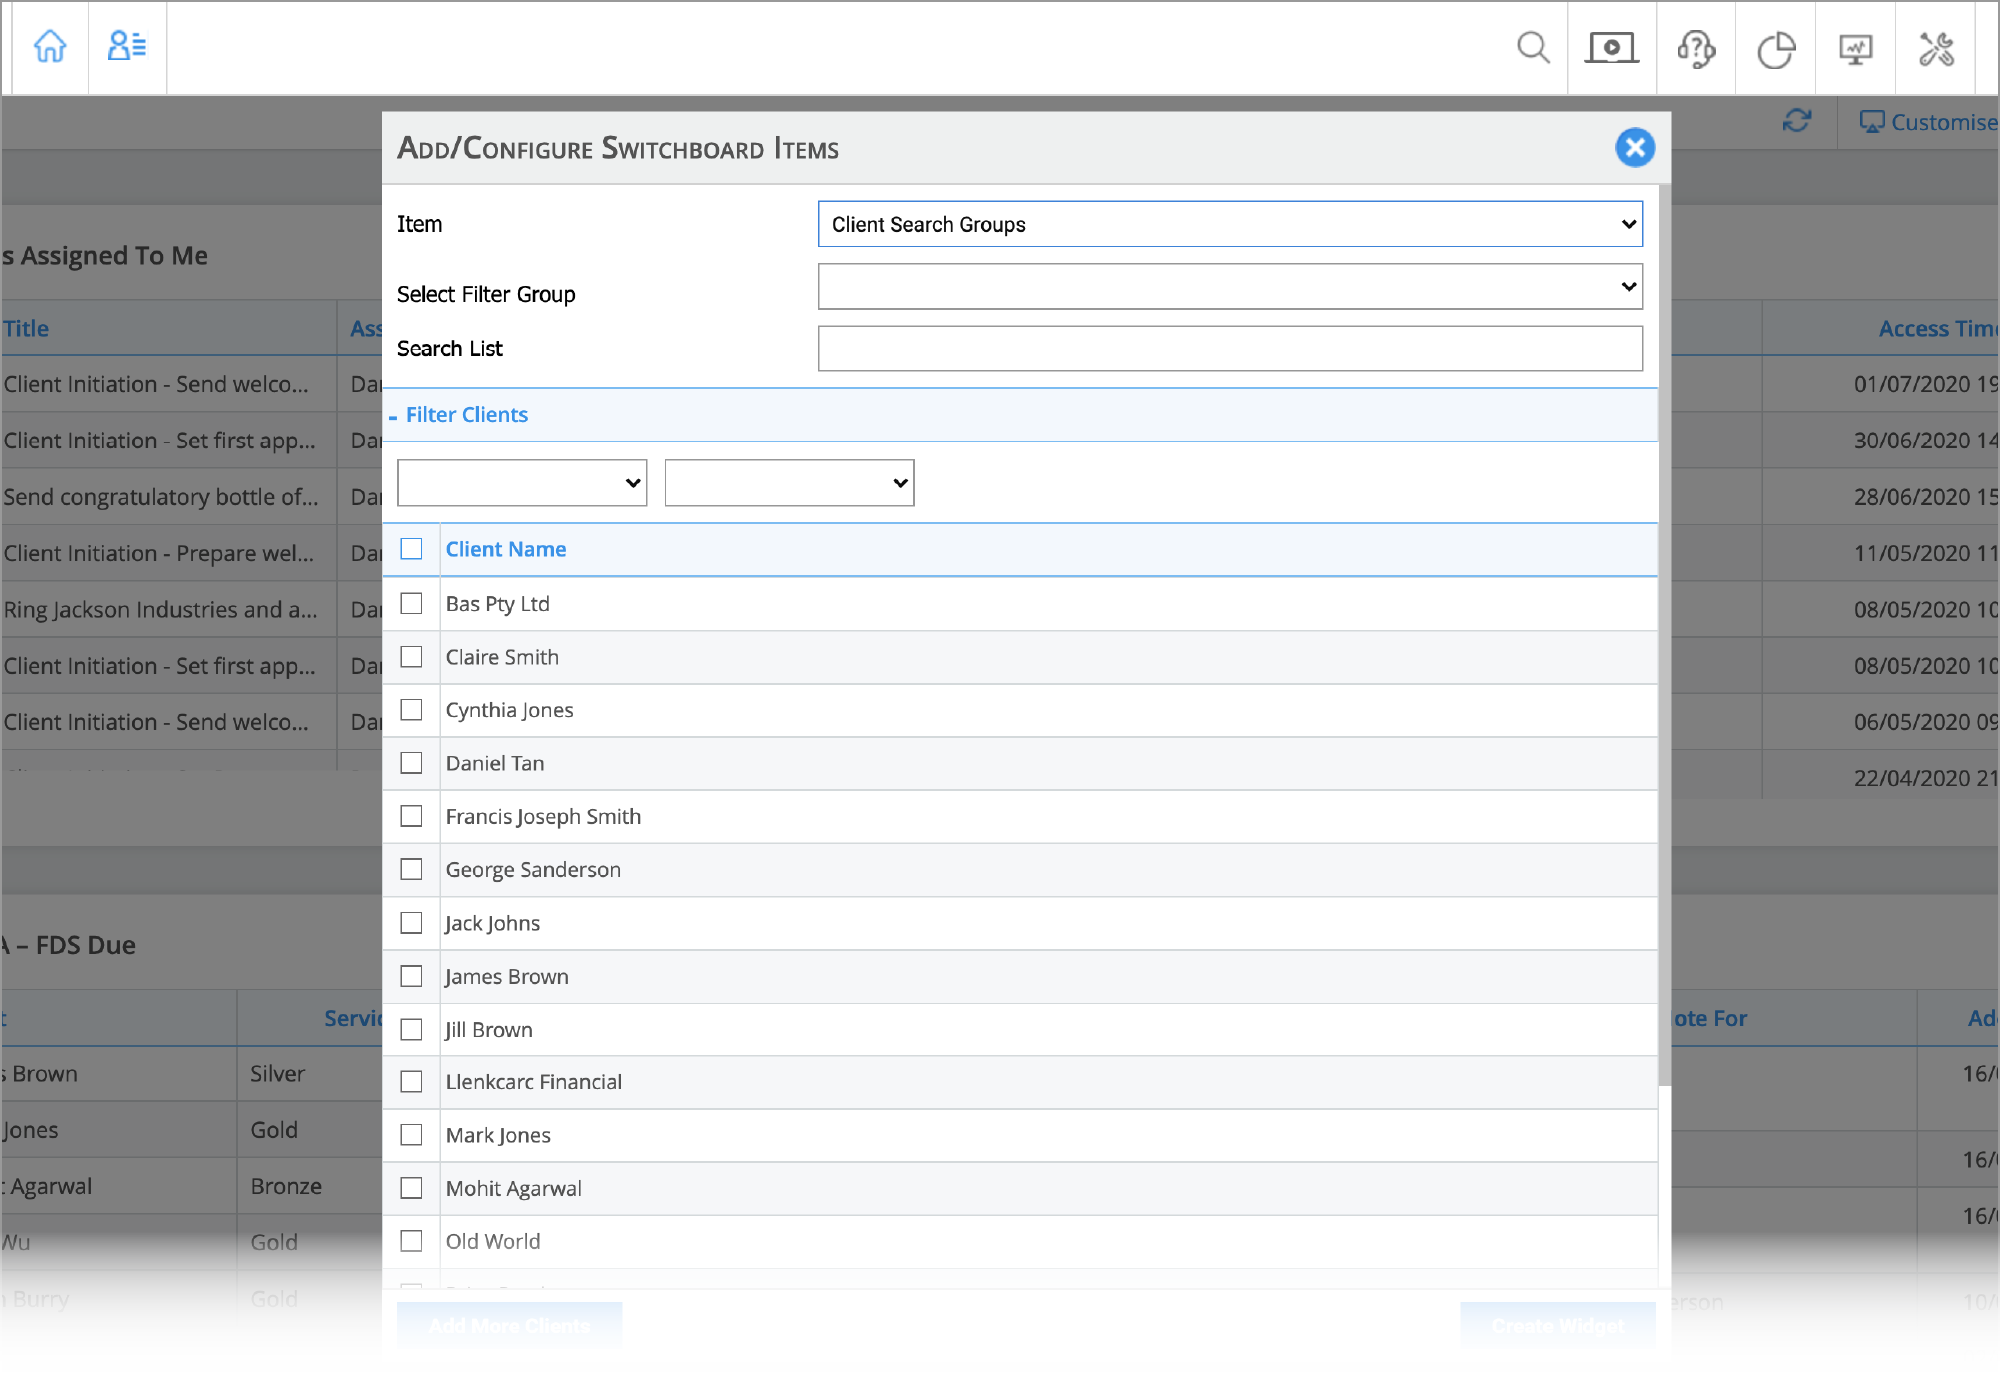Open the contacts list icon
Viewport: 2000px width, 1400px height.
tap(127, 46)
